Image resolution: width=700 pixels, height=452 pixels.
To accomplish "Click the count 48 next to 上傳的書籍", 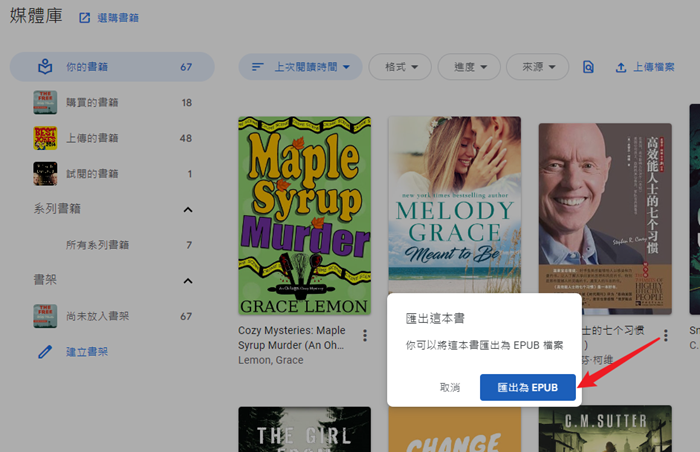I will (x=186, y=138).
